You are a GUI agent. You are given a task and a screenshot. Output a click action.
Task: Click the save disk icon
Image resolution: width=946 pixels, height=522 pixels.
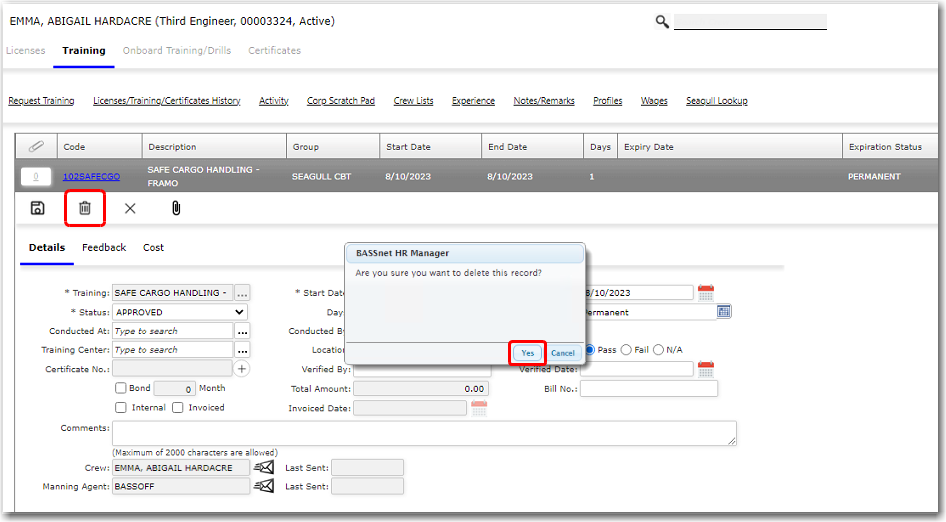tap(37, 208)
